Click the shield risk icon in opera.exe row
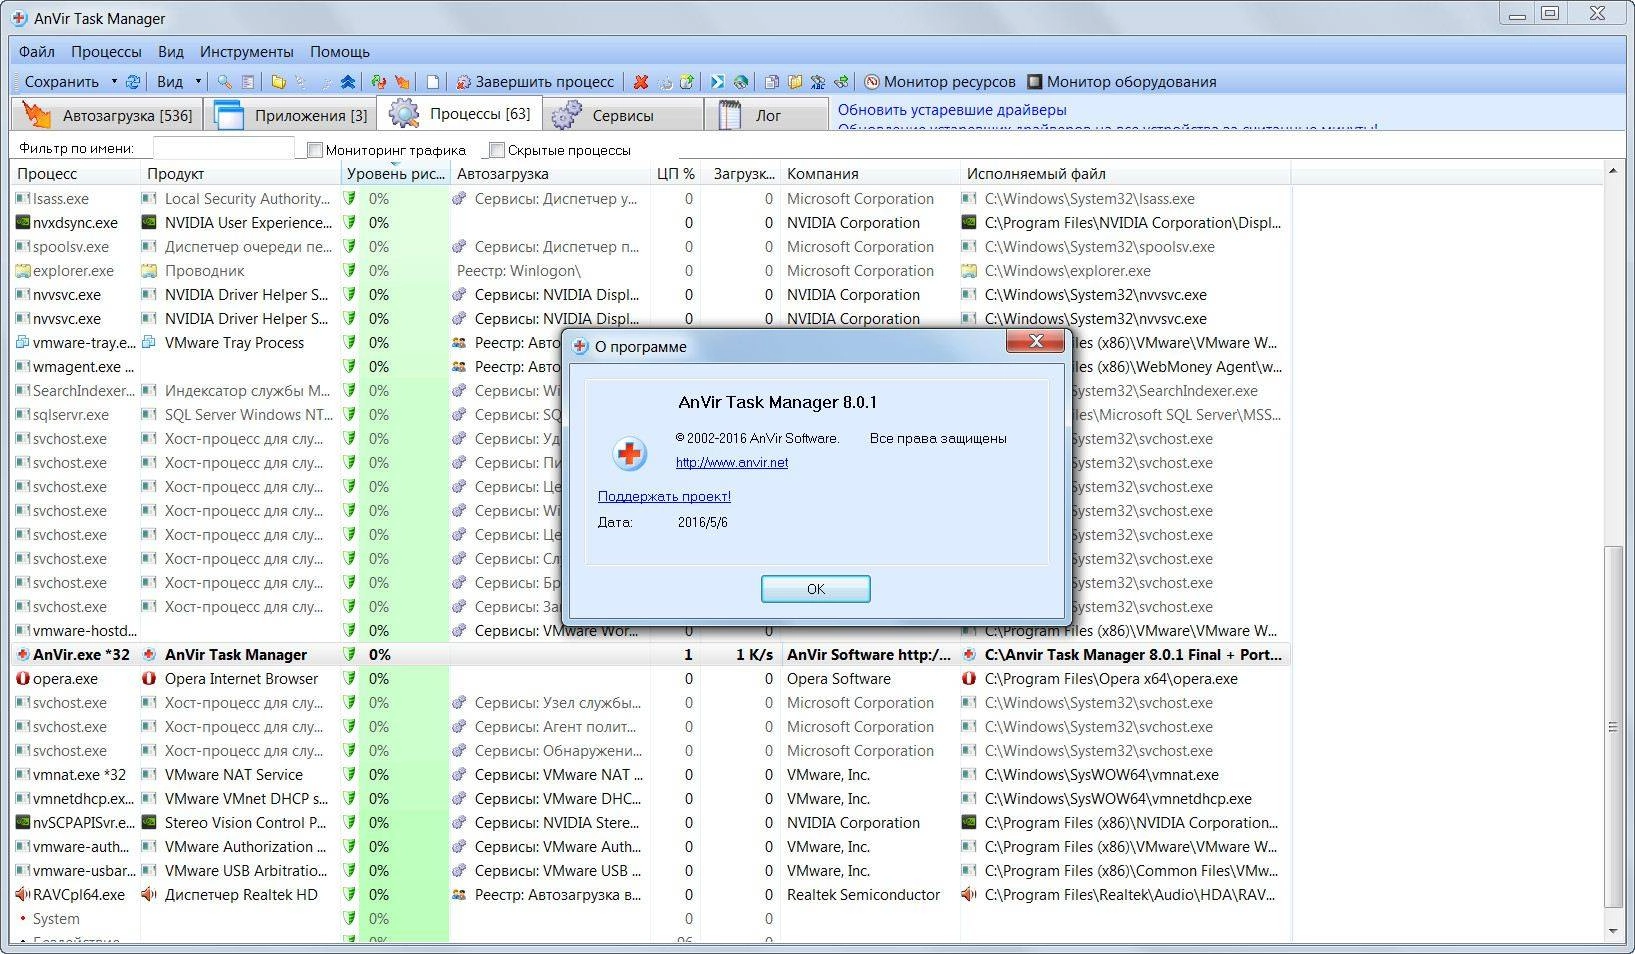 pyautogui.click(x=349, y=679)
